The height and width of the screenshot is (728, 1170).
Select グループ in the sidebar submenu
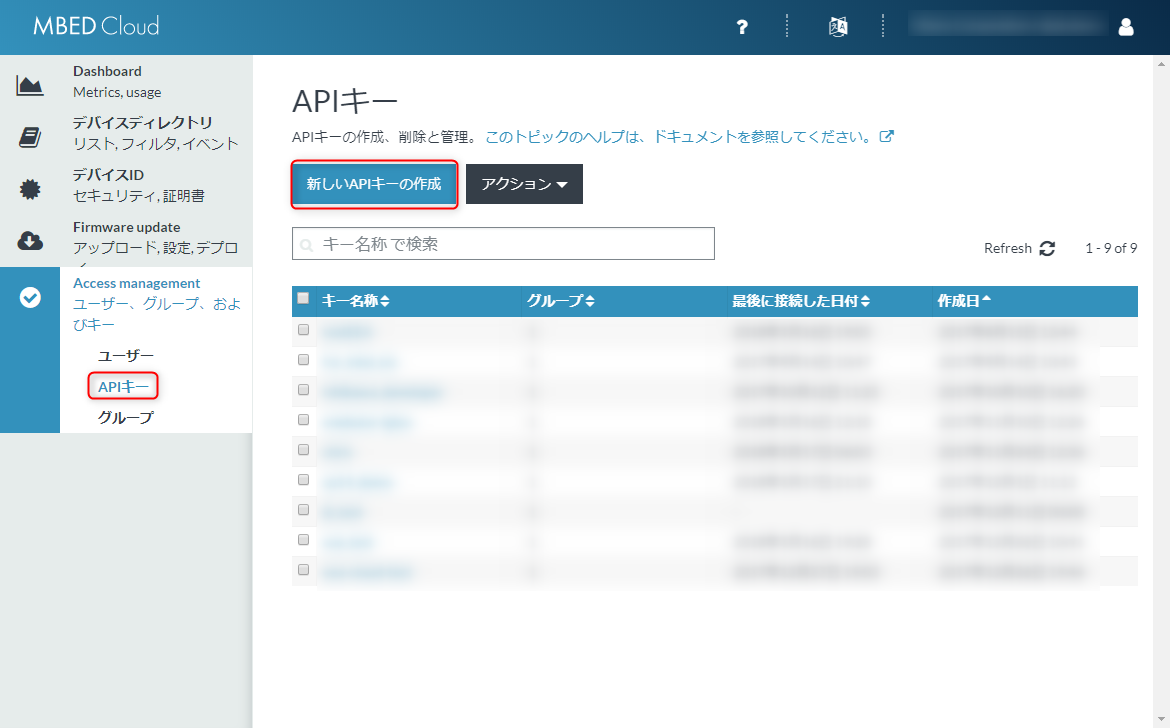(126, 417)
